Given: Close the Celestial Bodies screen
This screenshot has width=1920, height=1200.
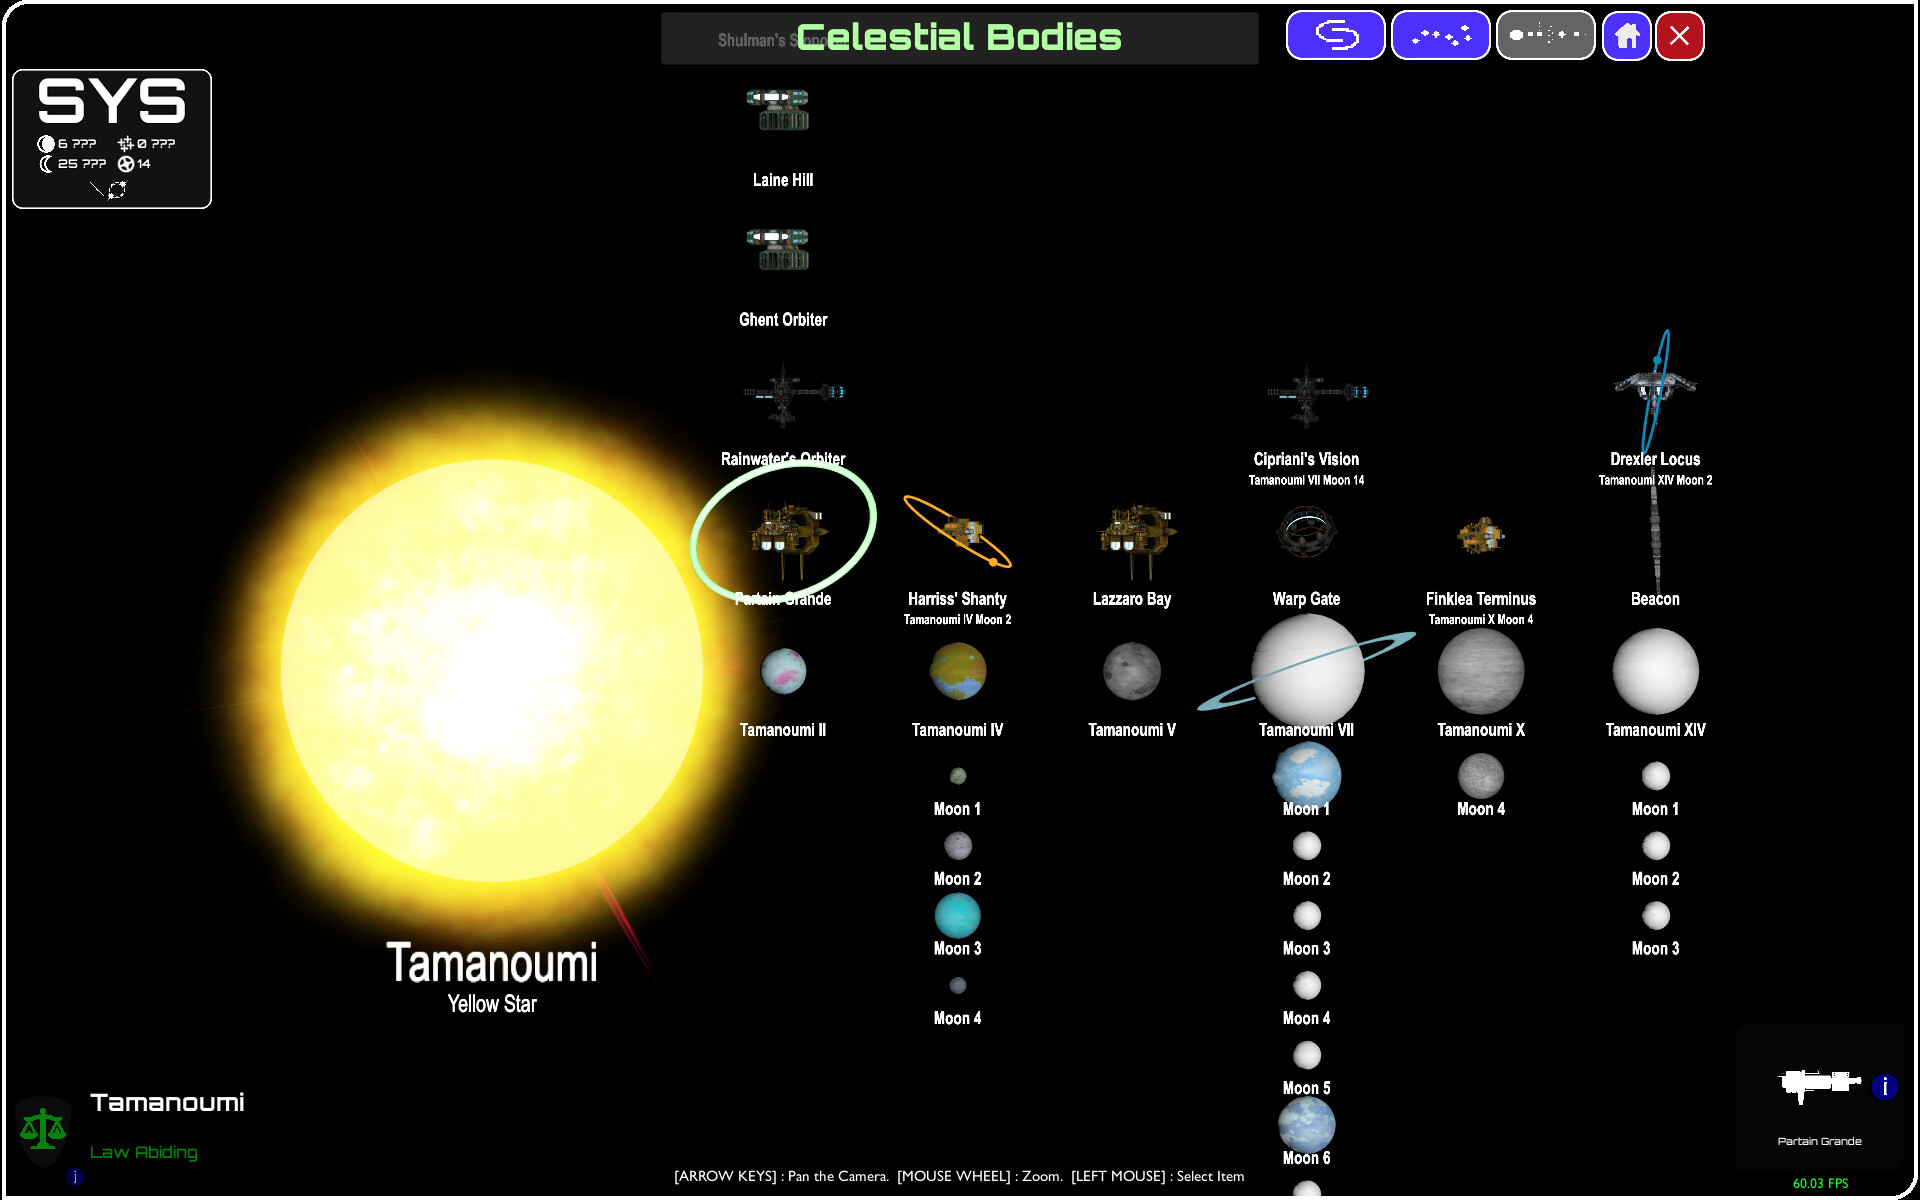Looking at the screenshot, I should pos(1680,36).
